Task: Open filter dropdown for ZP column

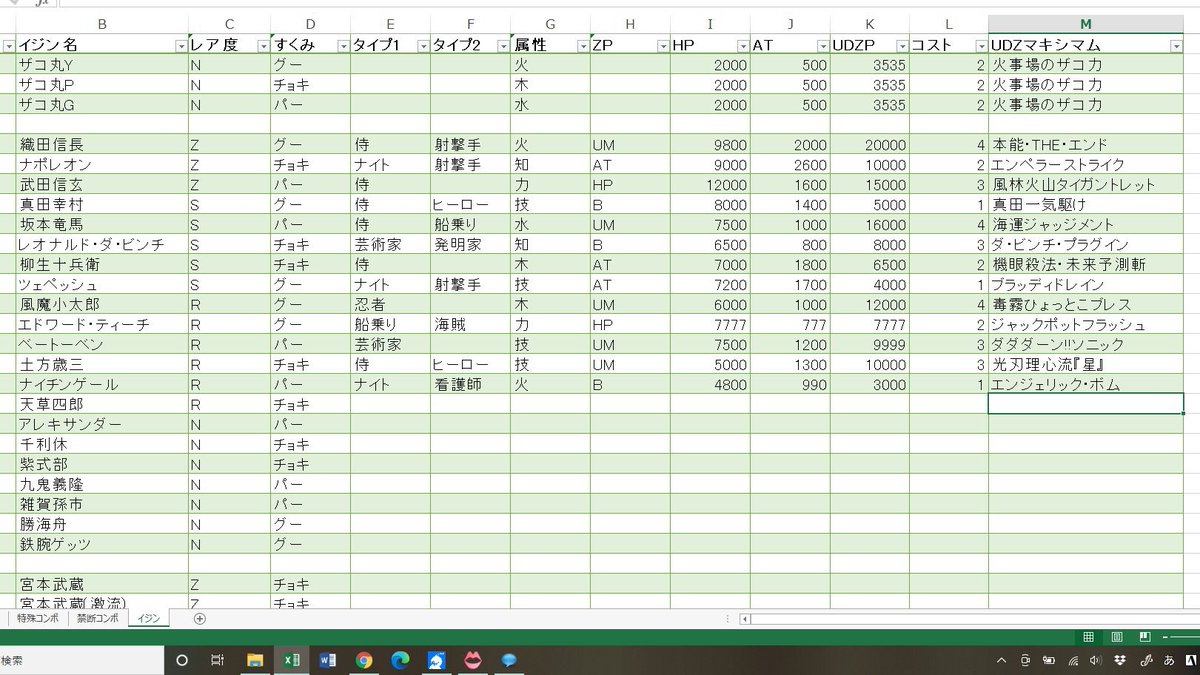Action: (662, 45)
